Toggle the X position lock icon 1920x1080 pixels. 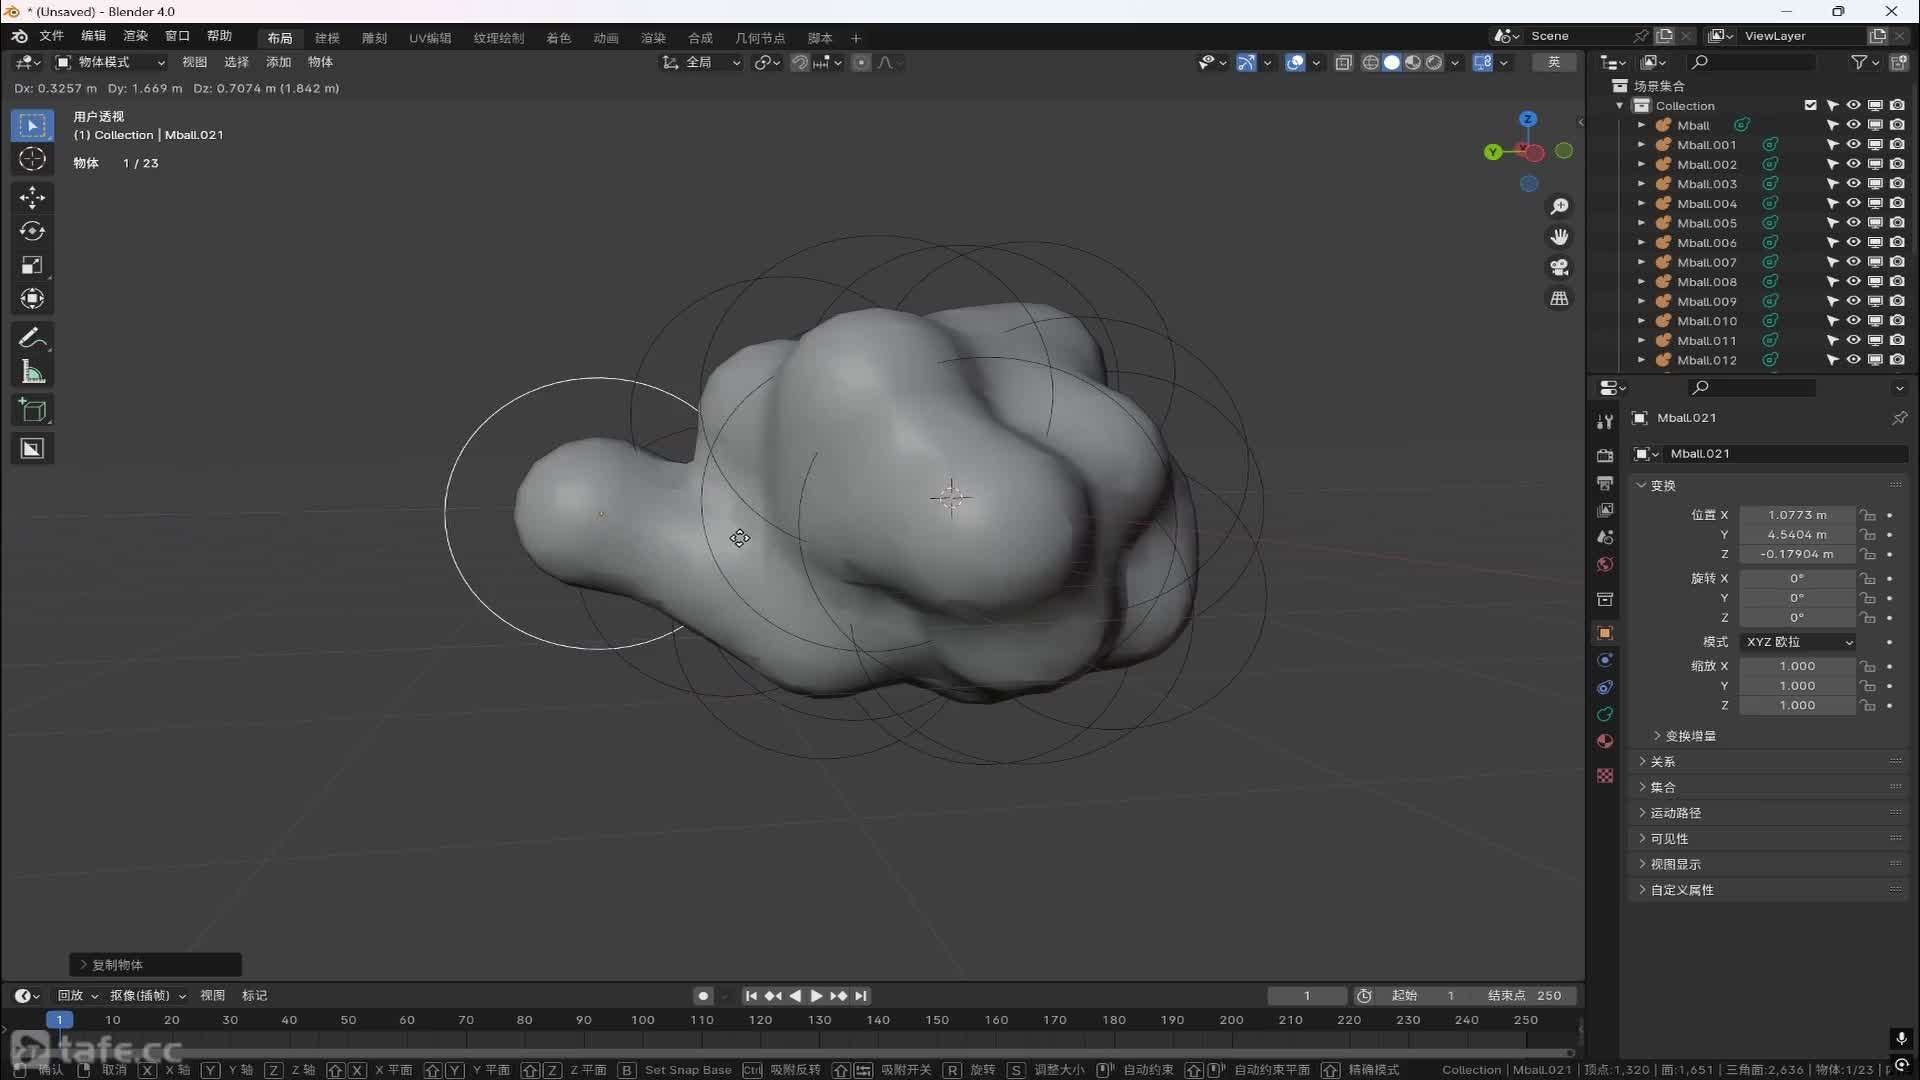pos(1867,515)
